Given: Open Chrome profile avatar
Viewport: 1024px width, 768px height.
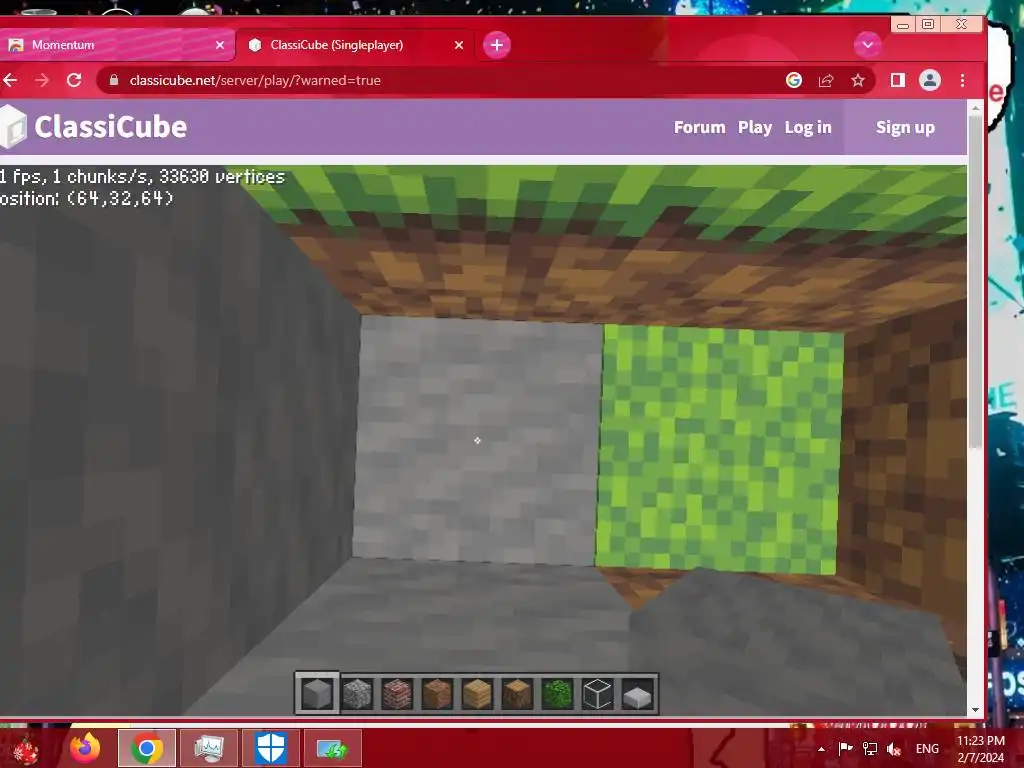Looking at the screenshot, I should (x=930, y=80).
